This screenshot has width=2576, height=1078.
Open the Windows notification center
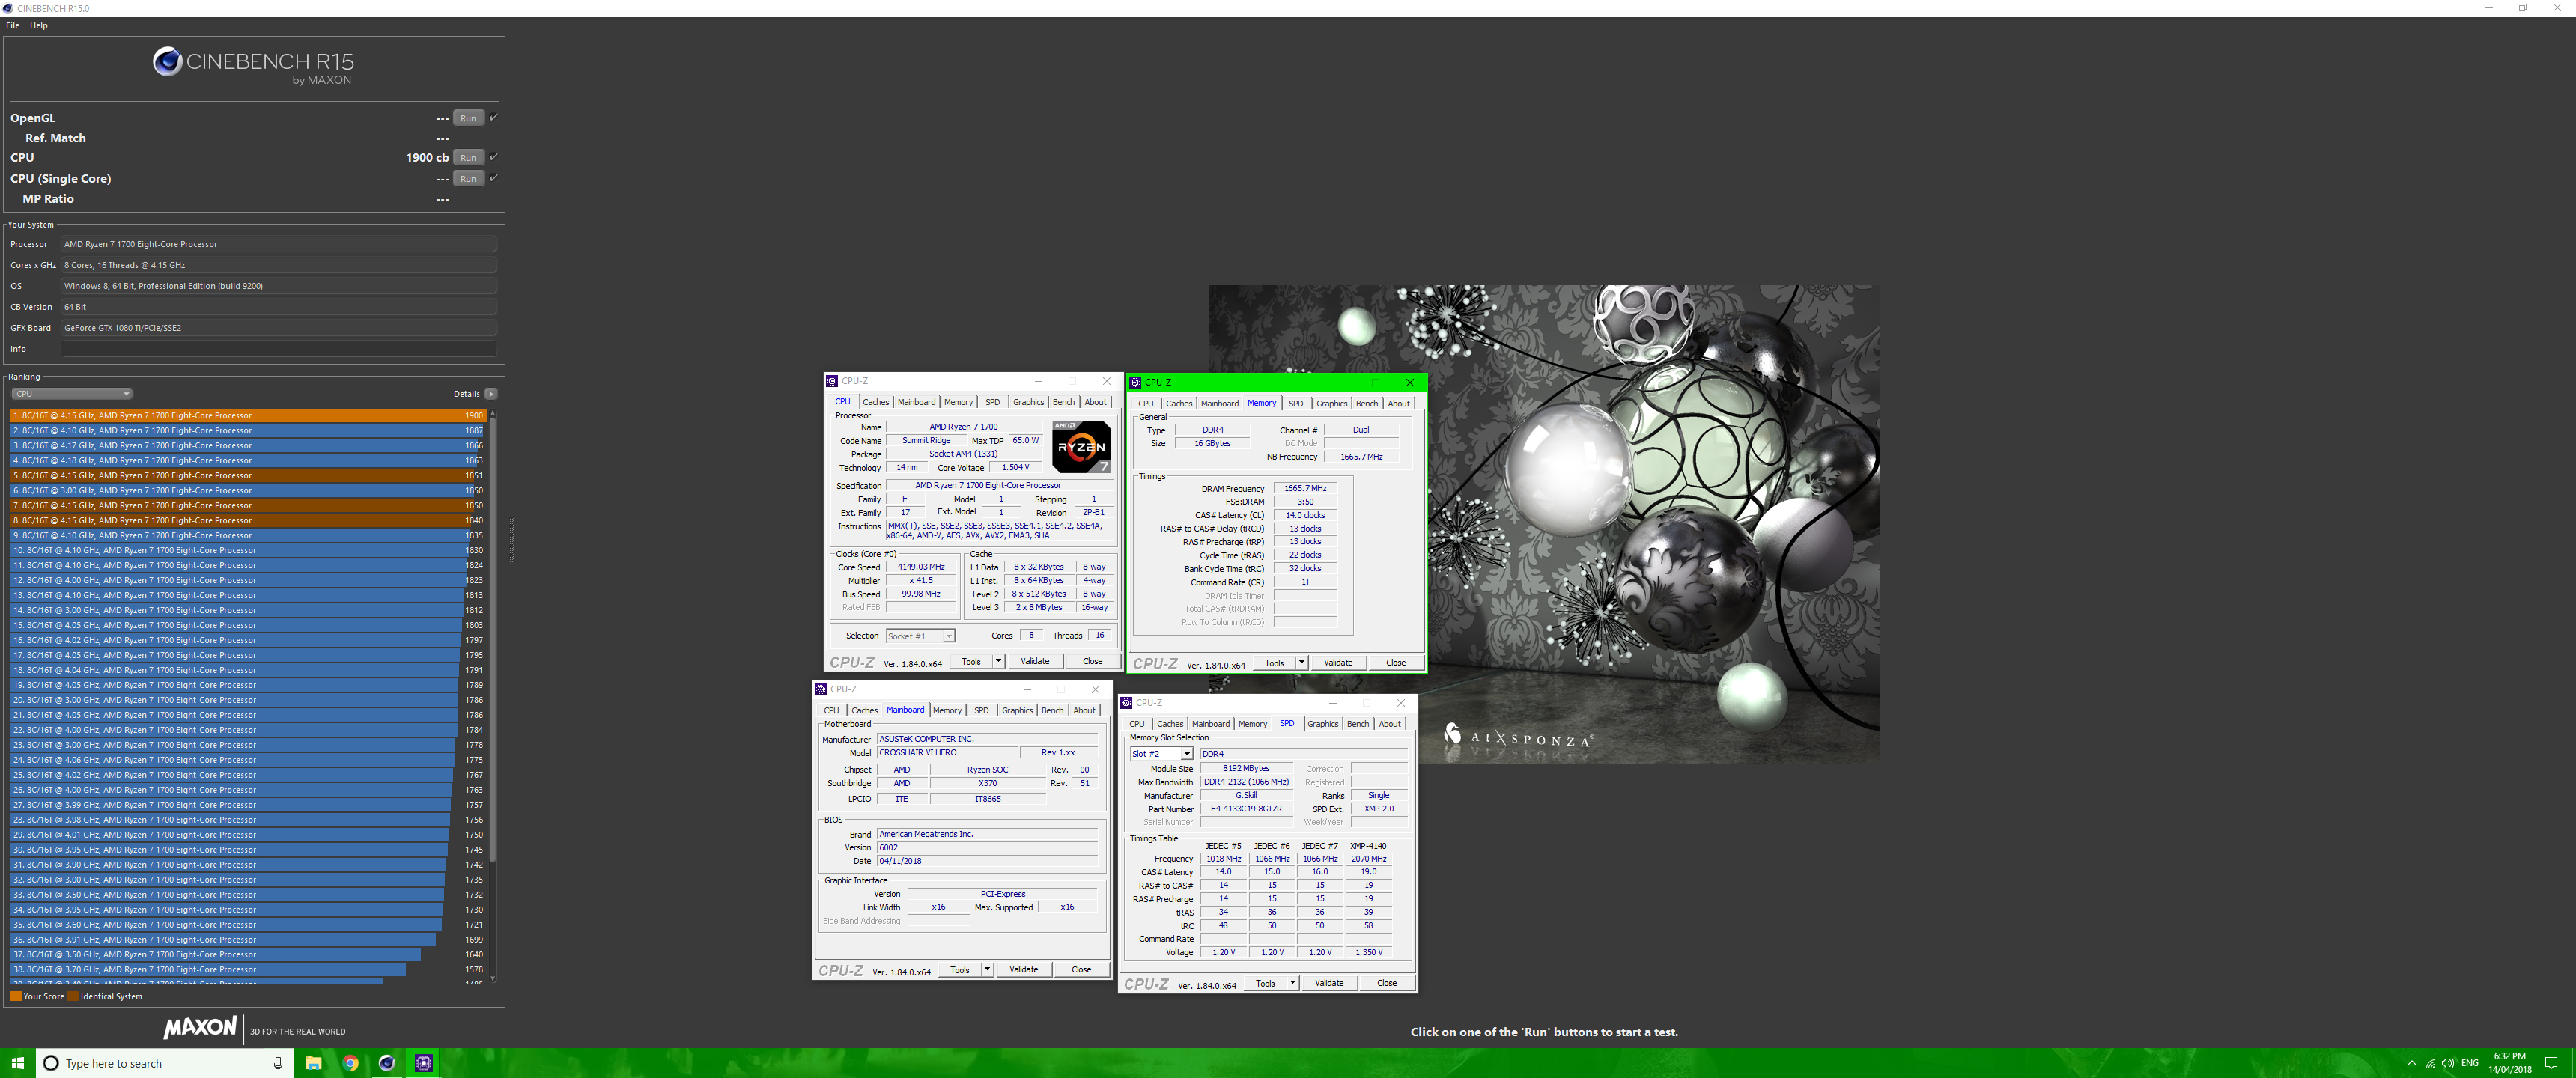[x=2551, y=1063]
